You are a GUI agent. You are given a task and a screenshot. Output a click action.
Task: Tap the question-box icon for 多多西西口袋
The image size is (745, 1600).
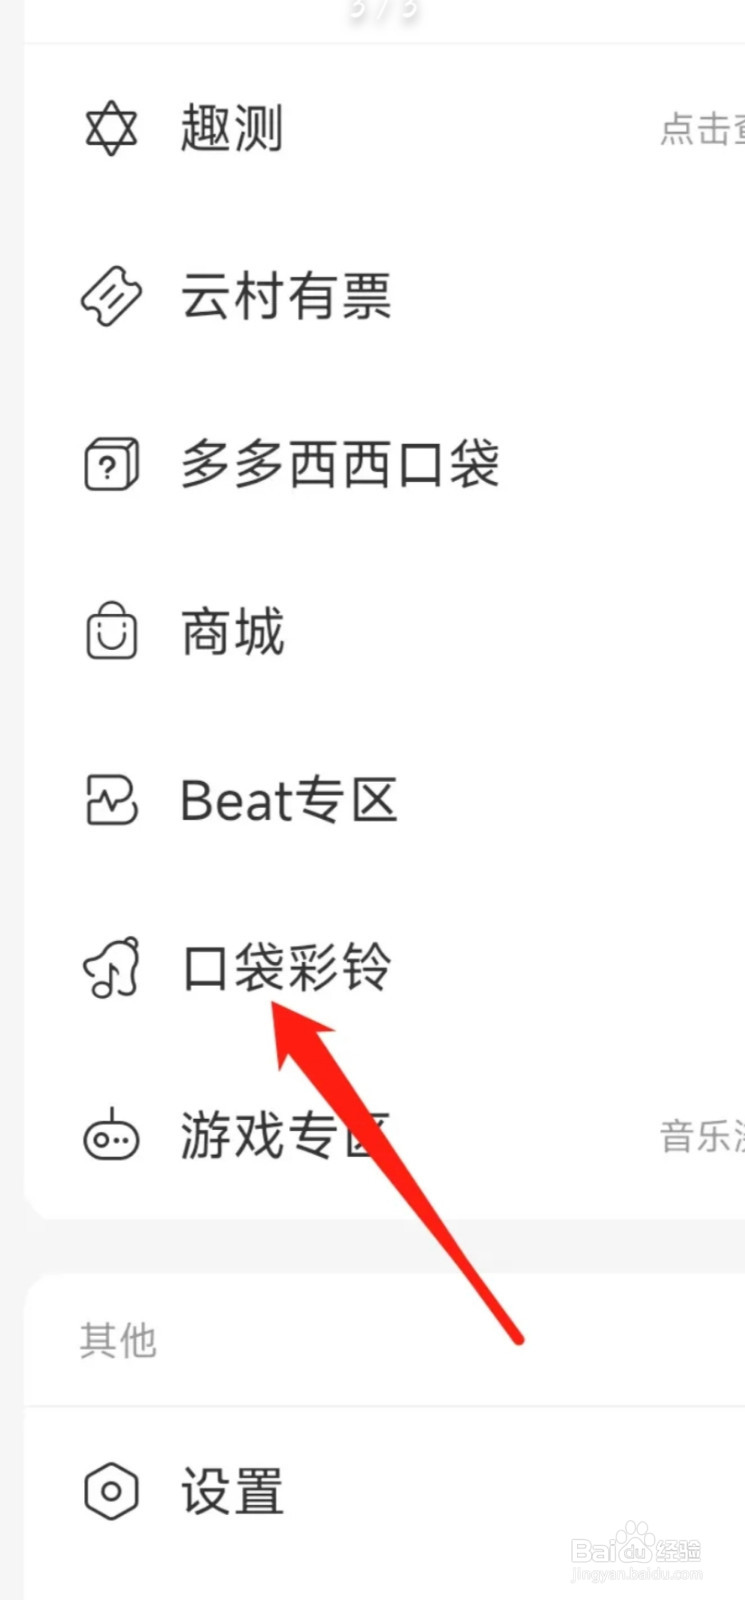[x=111, y=465]
